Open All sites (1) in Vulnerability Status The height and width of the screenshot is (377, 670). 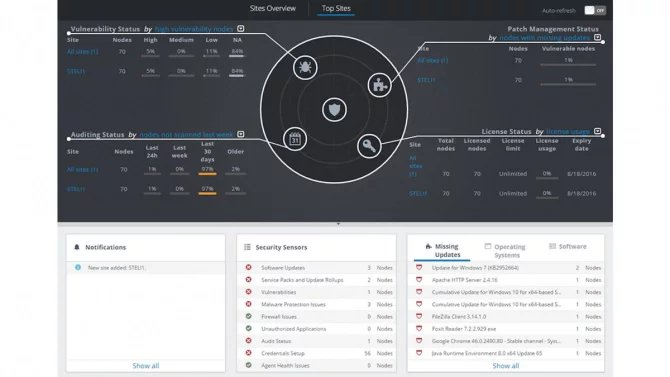(x=82, y=52)
